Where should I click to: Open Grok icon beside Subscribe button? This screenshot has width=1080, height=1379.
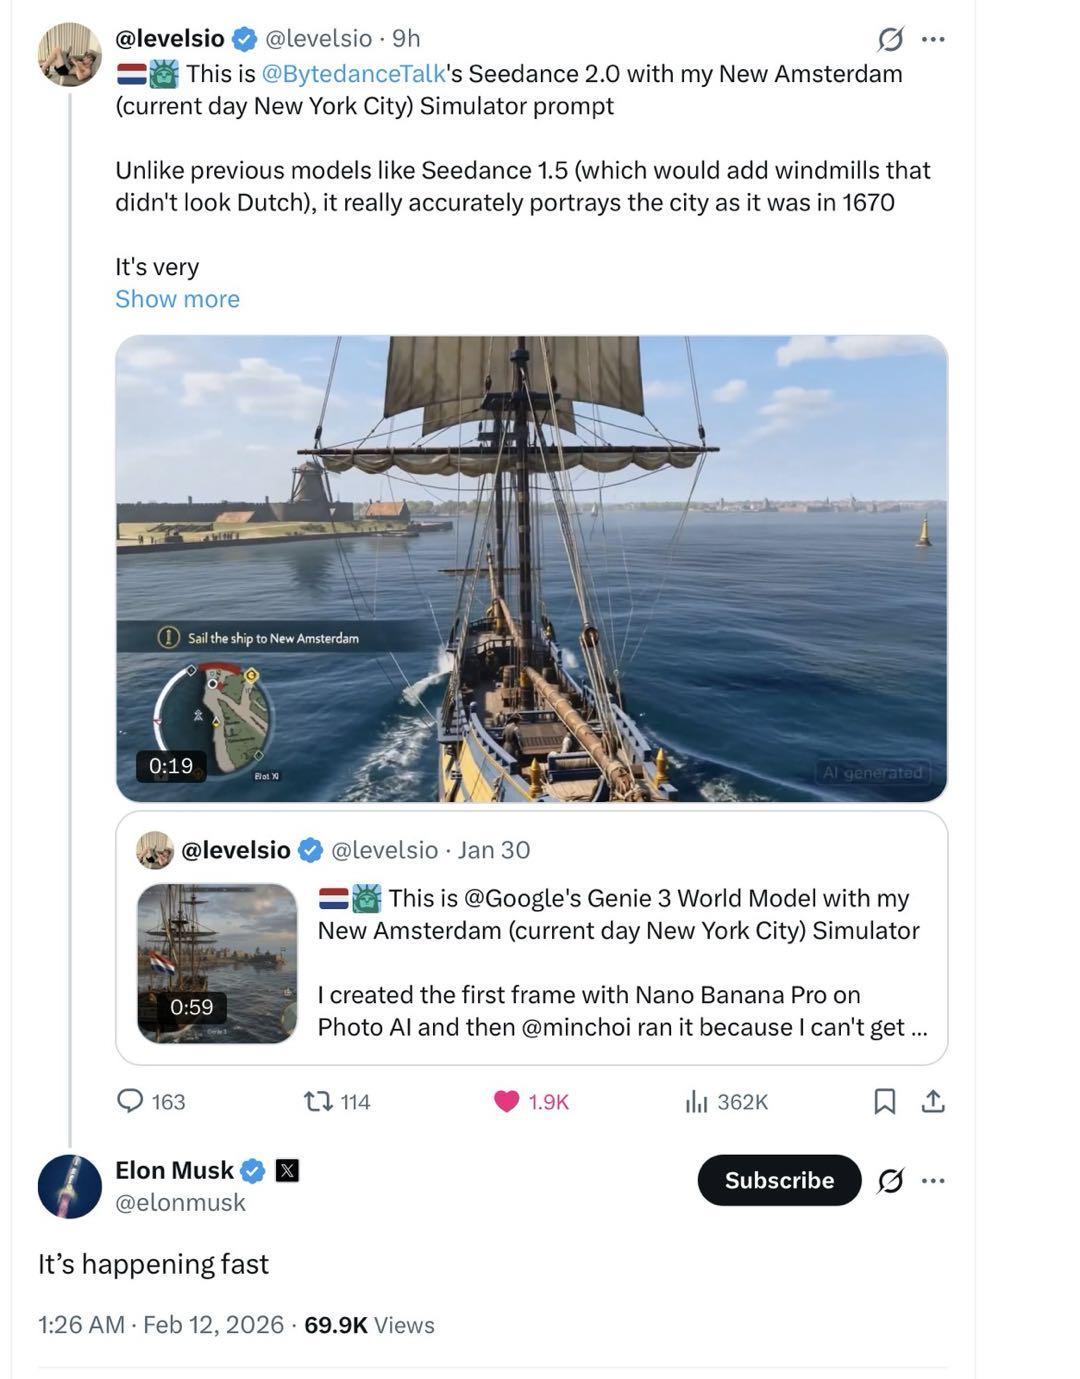point(890,1181)
